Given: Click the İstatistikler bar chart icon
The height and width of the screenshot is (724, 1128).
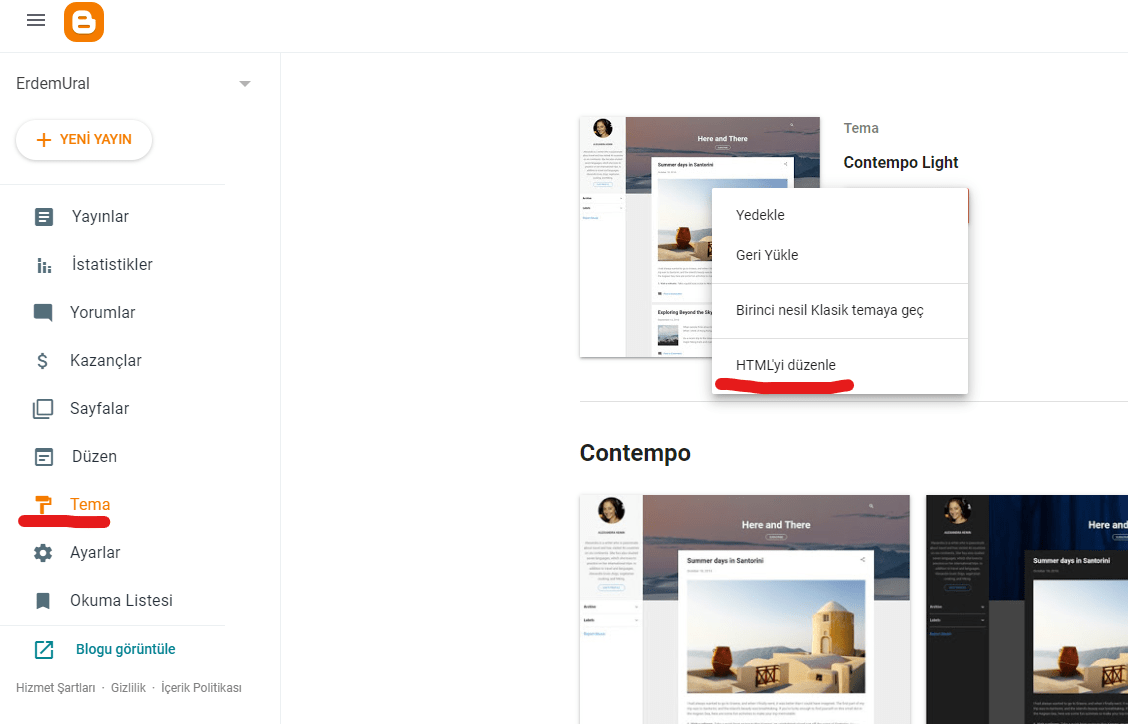Looking at the screenshot, I should (x=44, y=265).
